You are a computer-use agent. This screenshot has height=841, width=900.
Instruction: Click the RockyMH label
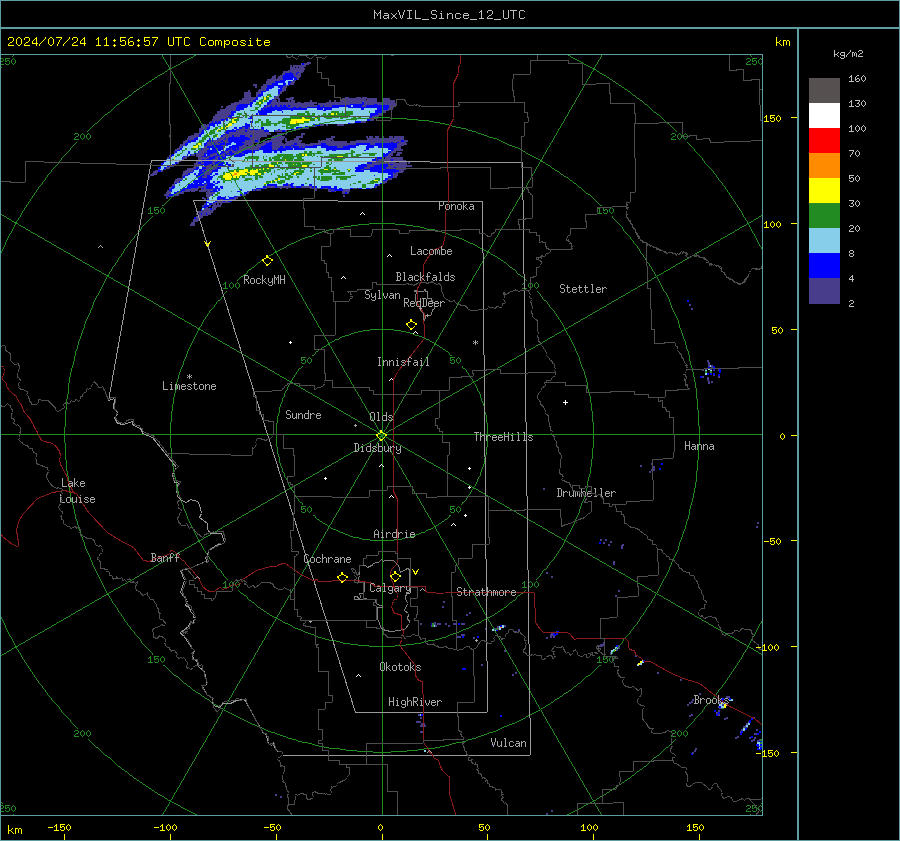tap(264, 280)
